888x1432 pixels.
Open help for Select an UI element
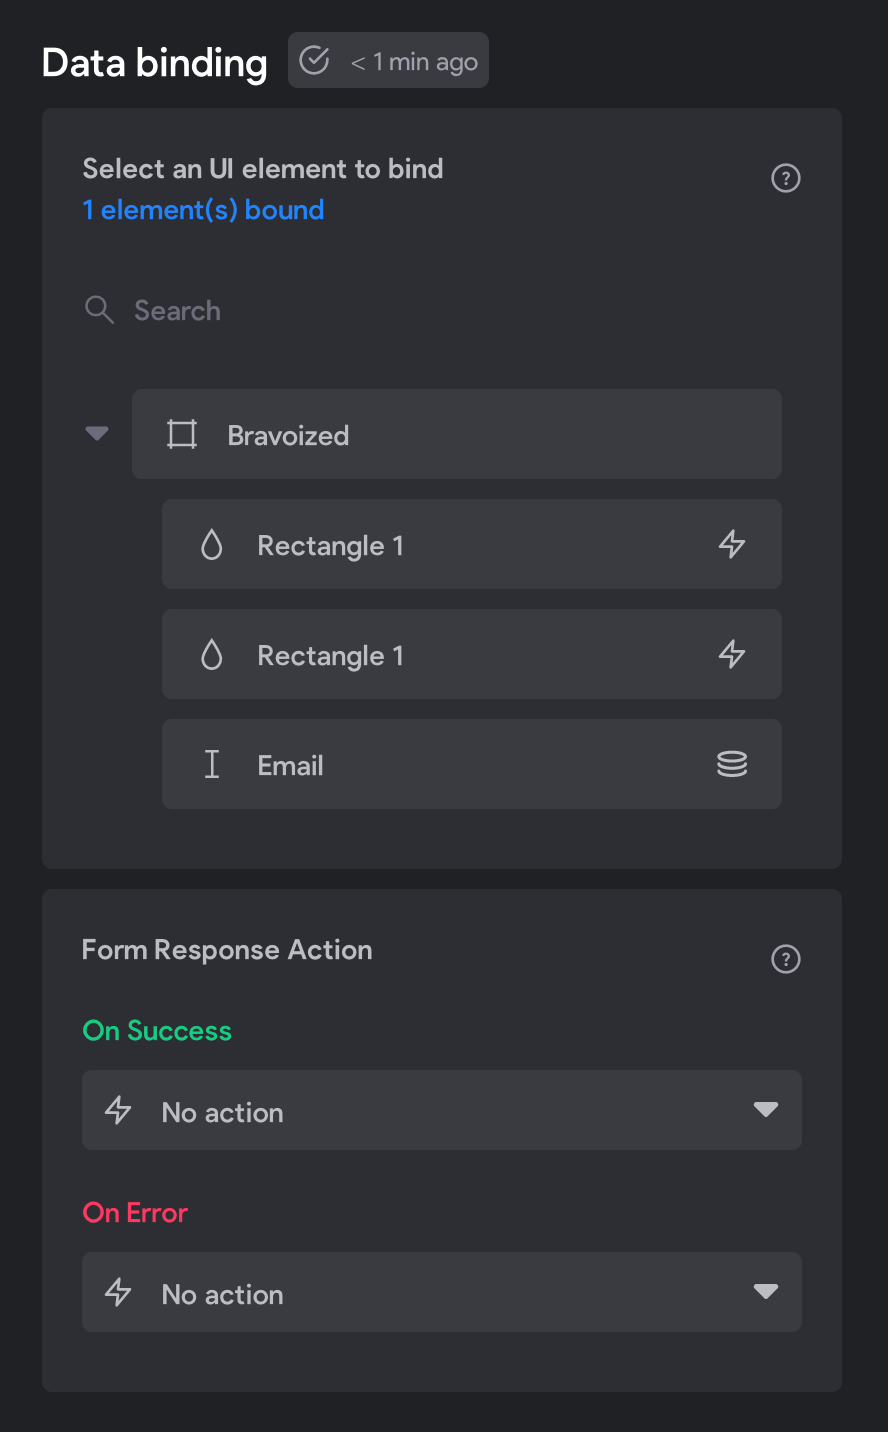point(786,178)
